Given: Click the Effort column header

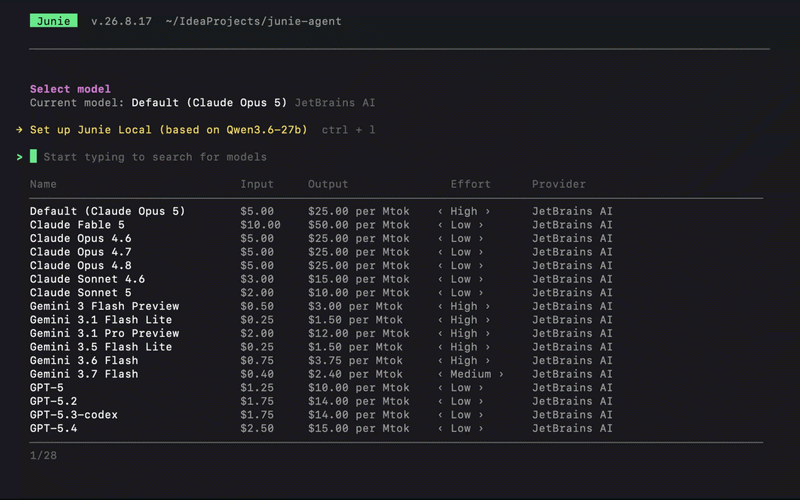Looking at the screenshot, I should click(x=470, y=184).
